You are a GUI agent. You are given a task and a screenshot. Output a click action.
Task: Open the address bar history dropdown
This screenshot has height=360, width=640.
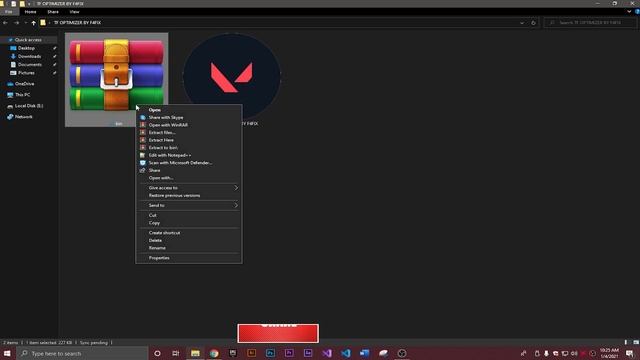(522, 23)
